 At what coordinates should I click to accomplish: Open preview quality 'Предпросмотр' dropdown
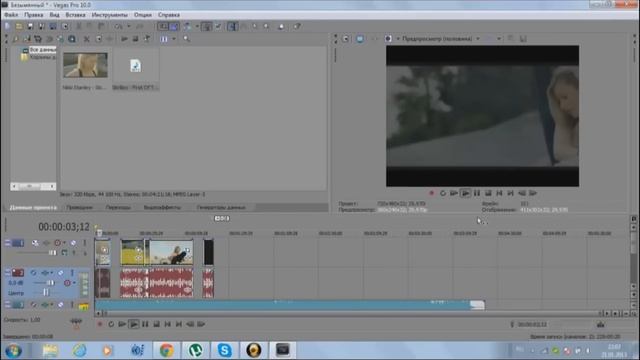(x=440, y=39)
